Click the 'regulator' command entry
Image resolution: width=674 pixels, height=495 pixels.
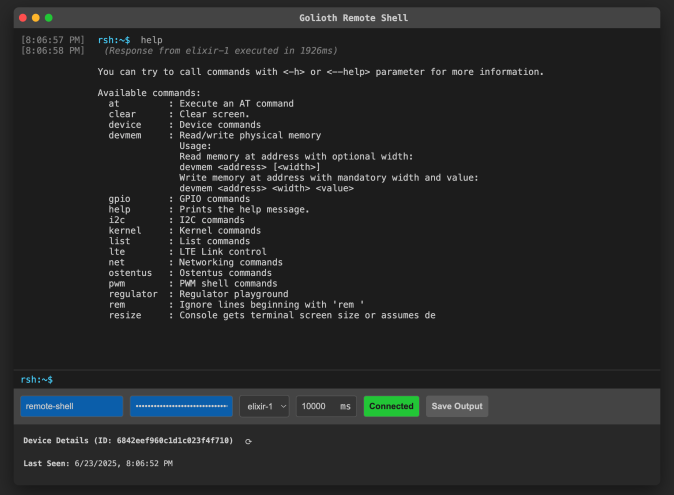click(133, 294)
